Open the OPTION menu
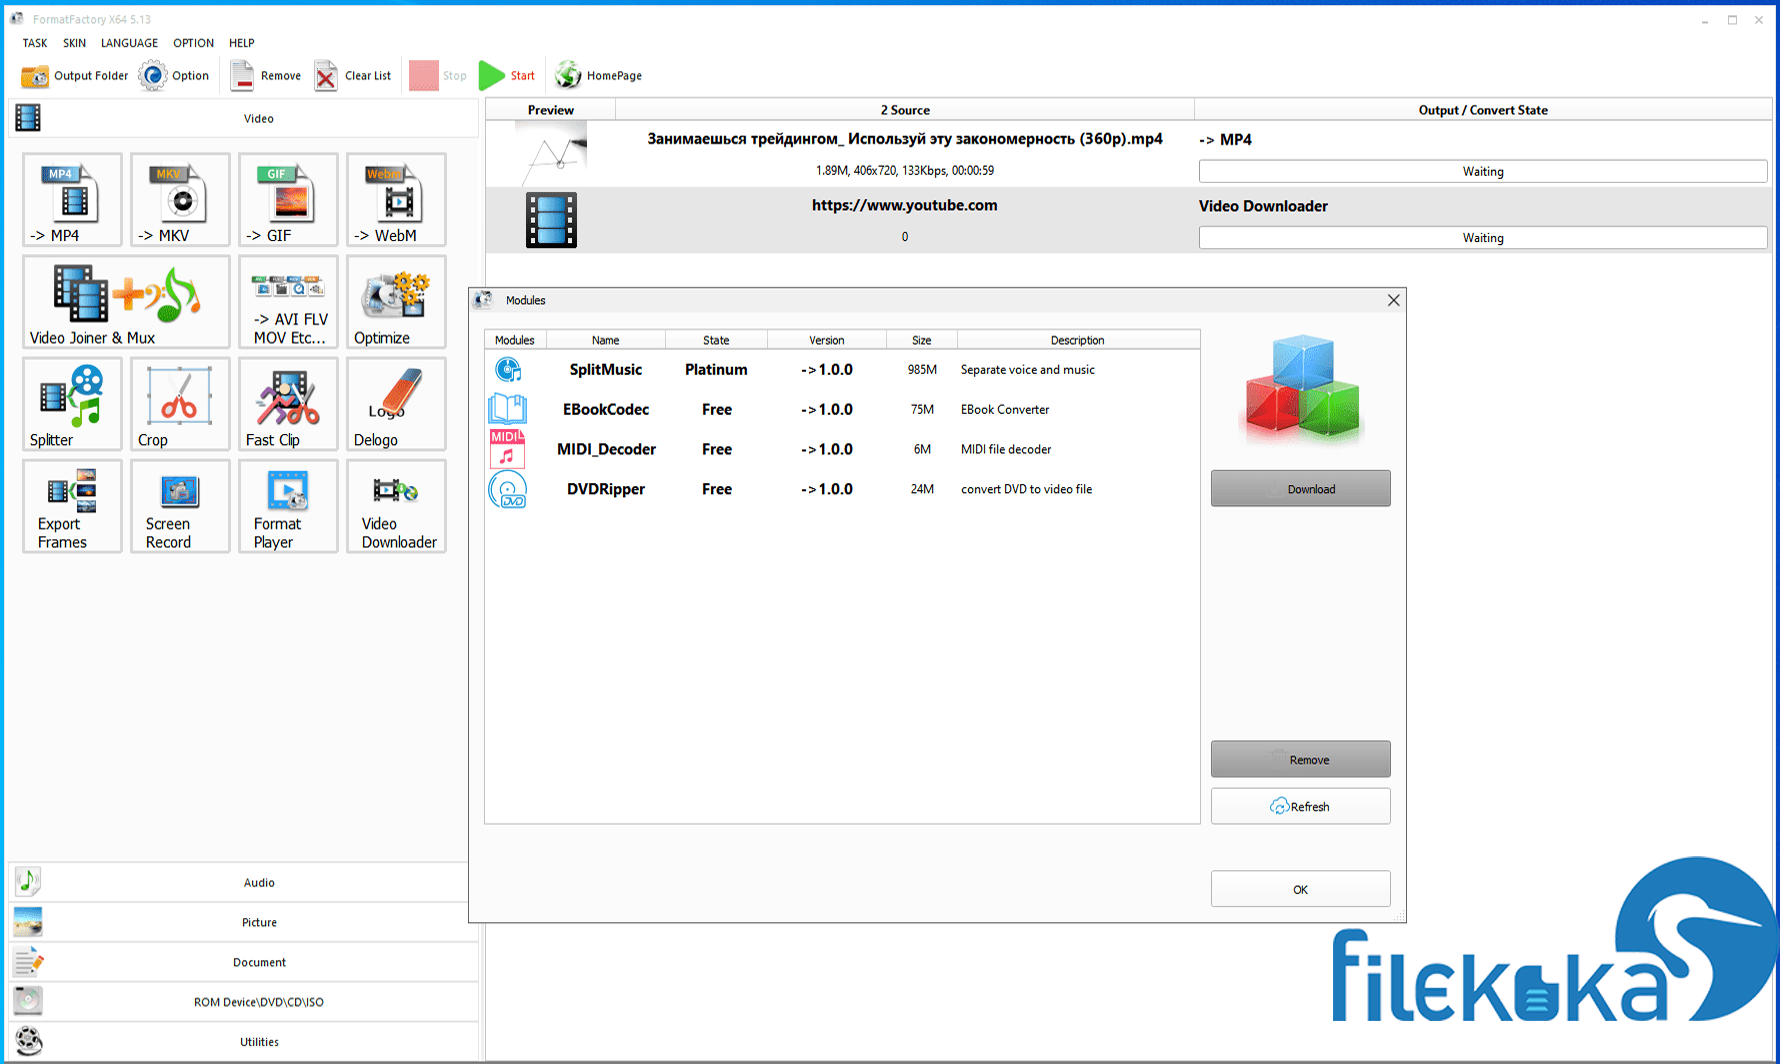The height and width of the screenshot is (1064, 1780). tap(193, 43)
